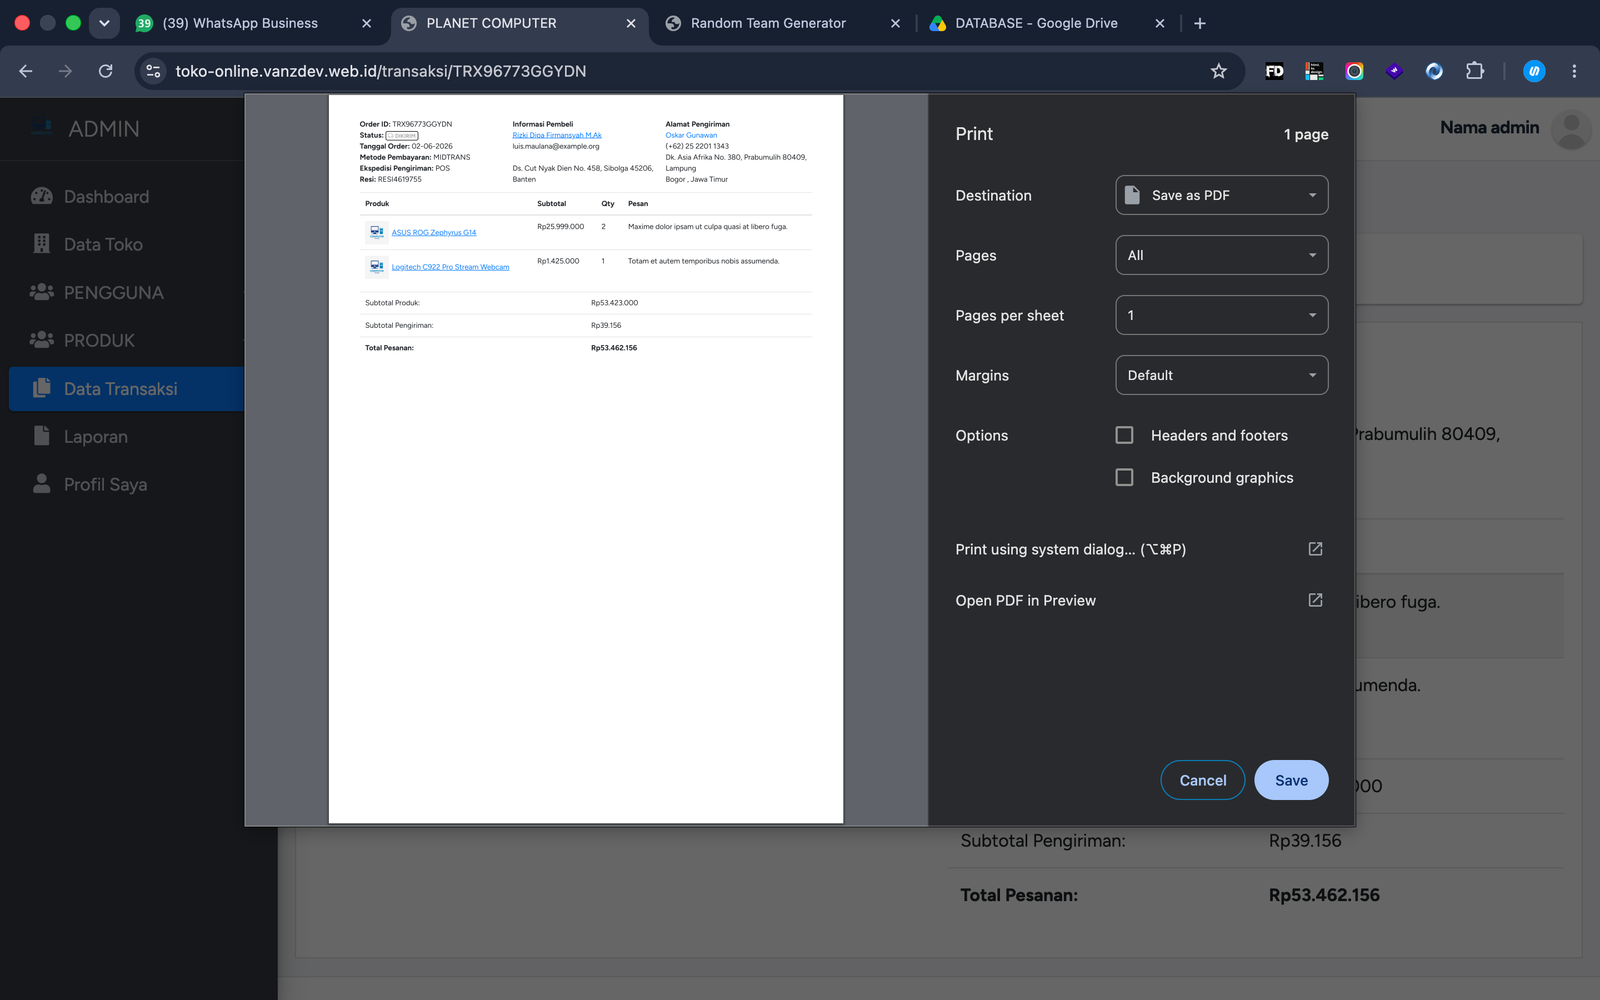Image resolution: width=1600 pixels, height=1000 pixels.
Task: Switch to the DATABASE - Google Drive tab
Action: (x=1036, y=23)
